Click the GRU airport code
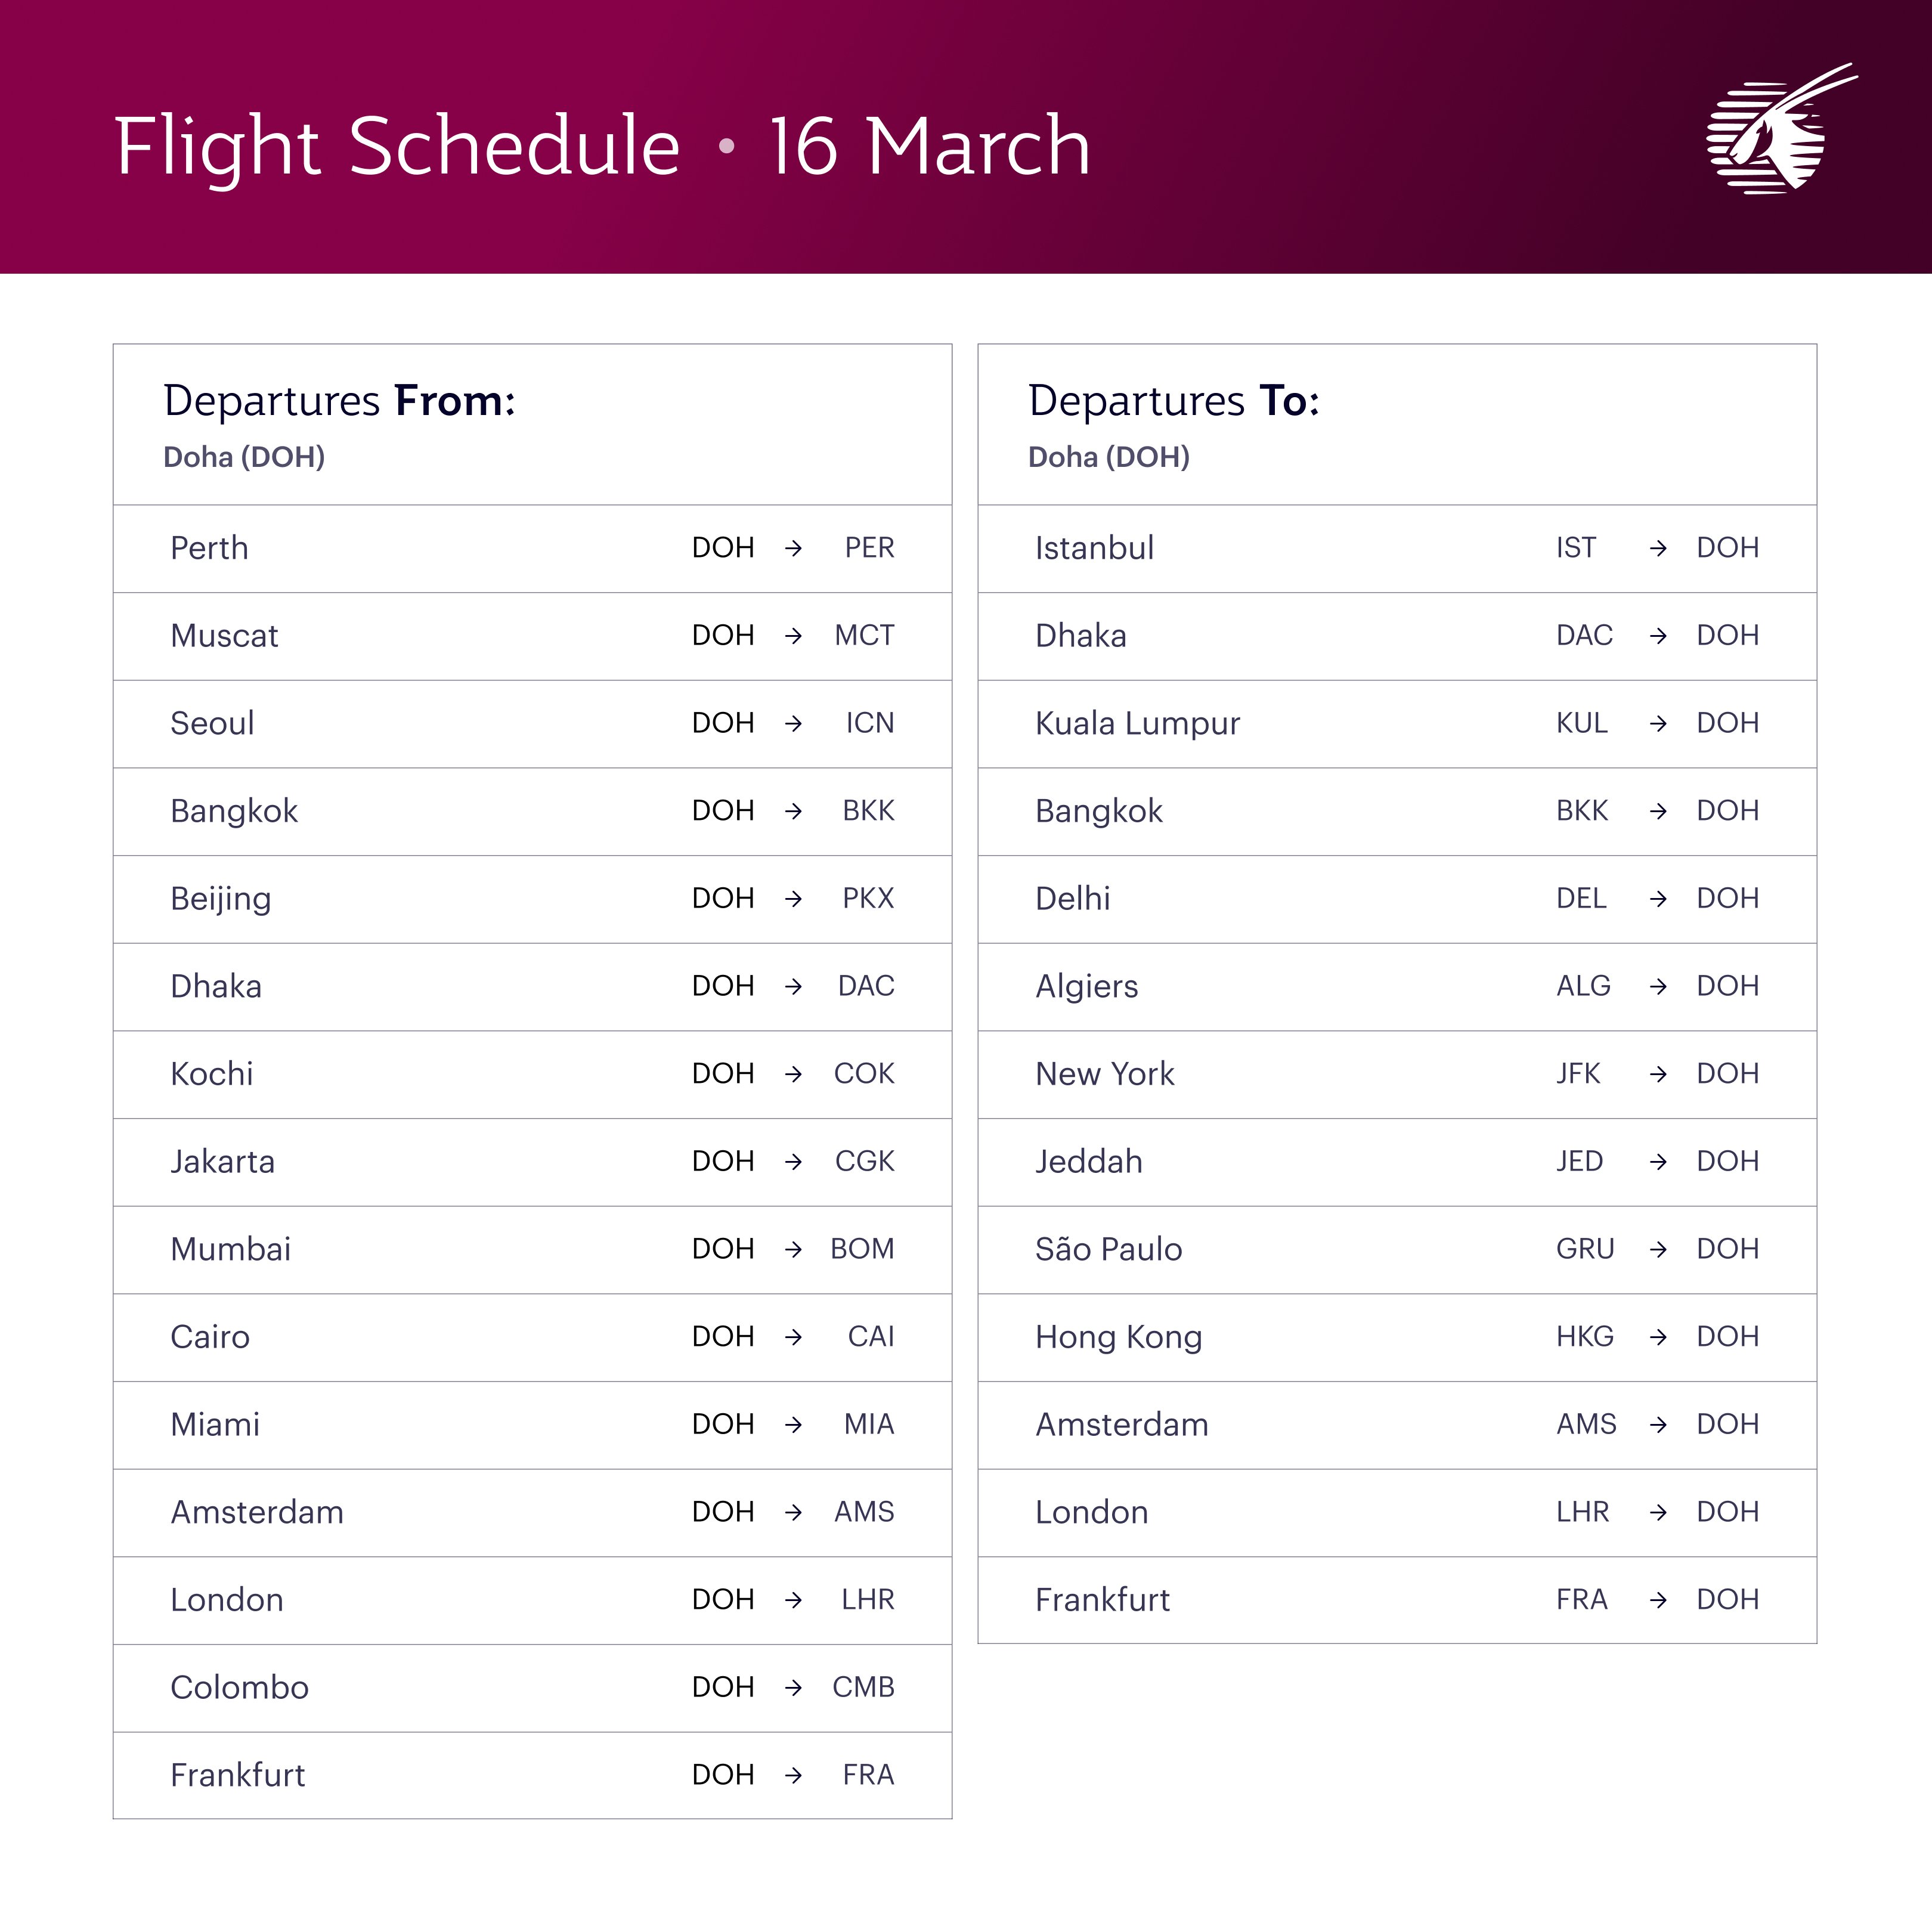The image size is (1932, 1932). point(1585,1249)
